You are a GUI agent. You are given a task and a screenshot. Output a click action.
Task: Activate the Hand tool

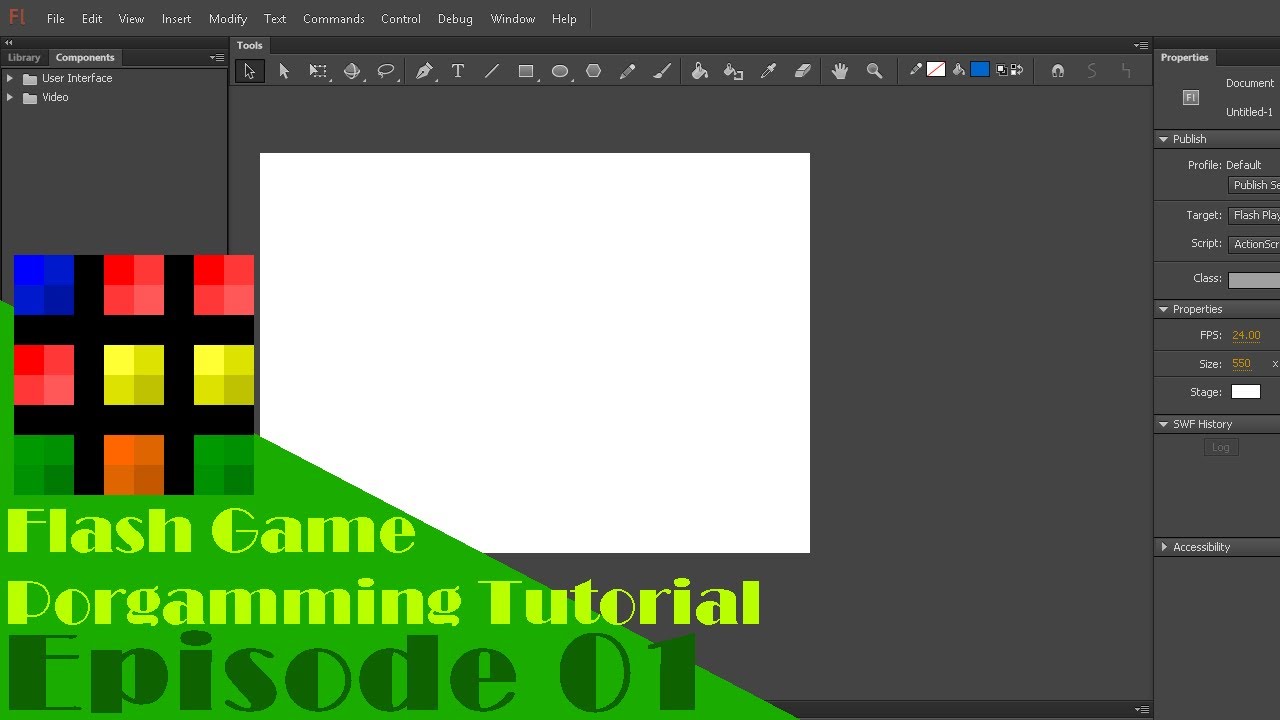840,71
